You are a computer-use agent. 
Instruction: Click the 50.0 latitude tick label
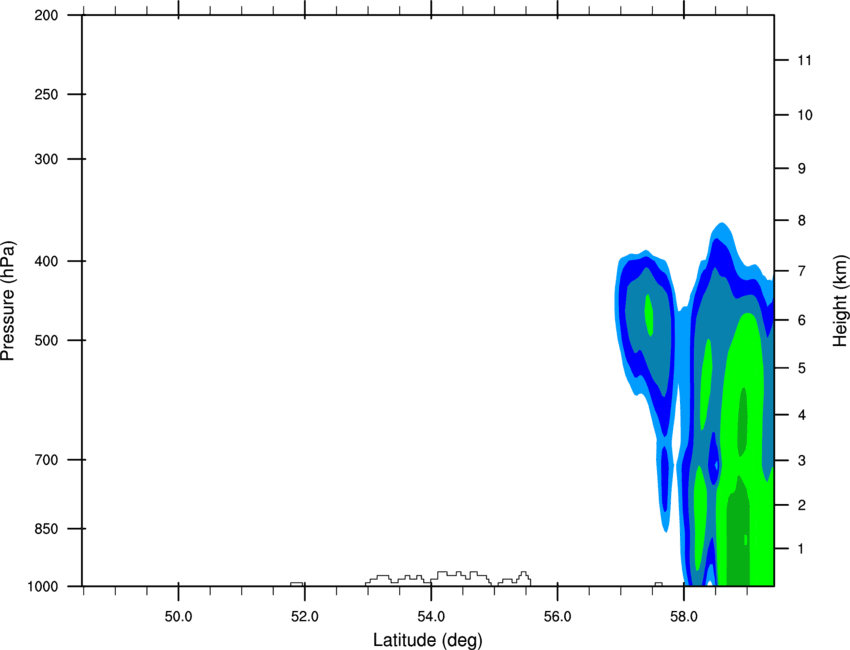[178, 617]
